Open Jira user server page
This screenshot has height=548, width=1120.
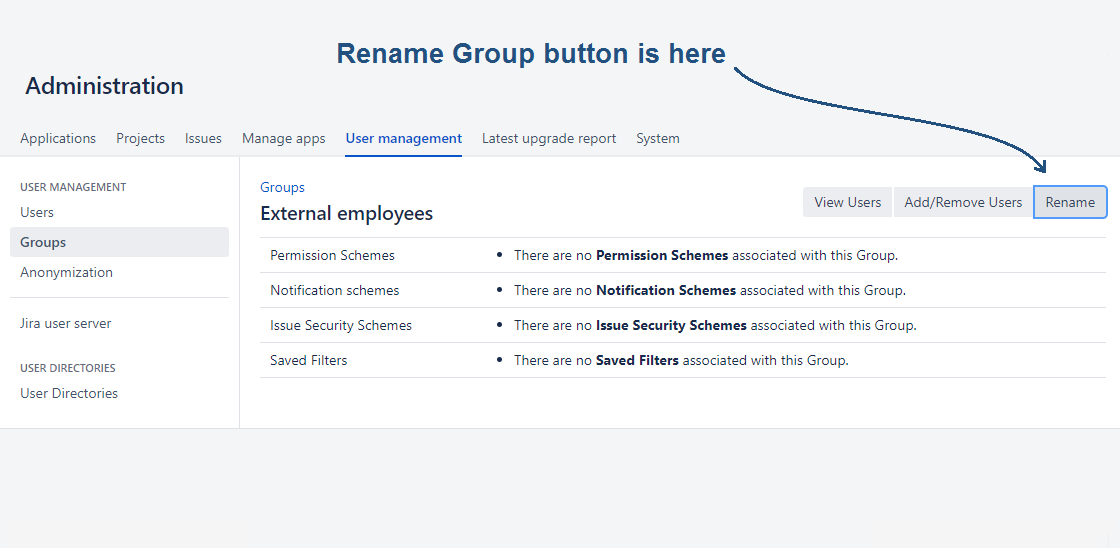(66, 324)
